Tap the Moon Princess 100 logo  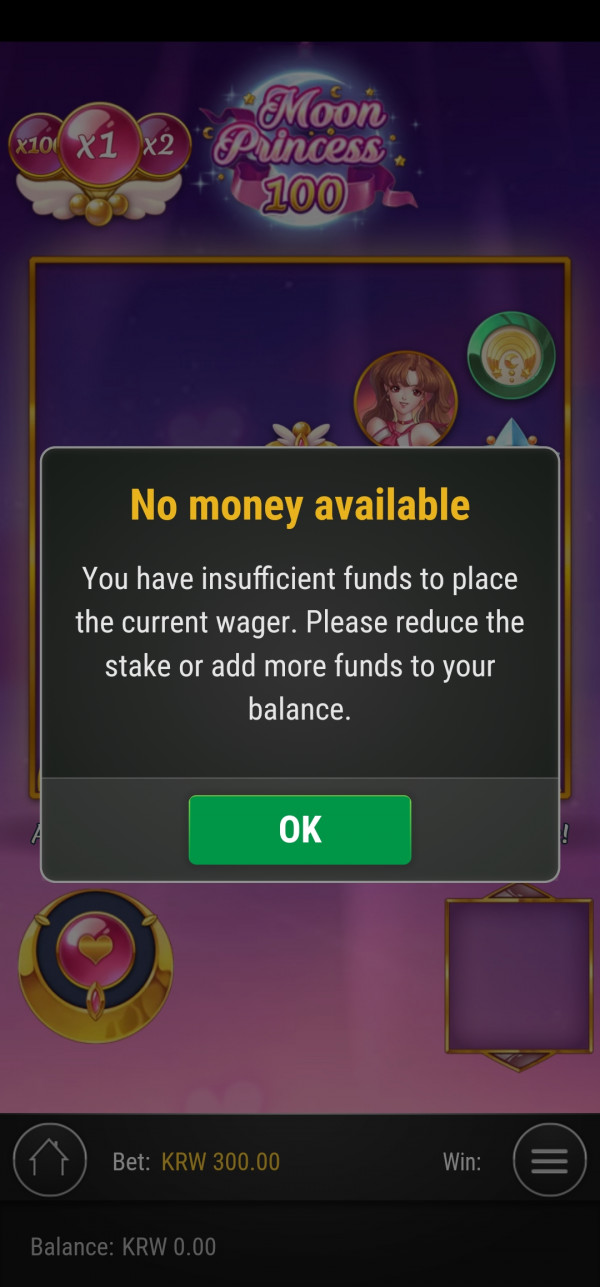pos(305,146)
